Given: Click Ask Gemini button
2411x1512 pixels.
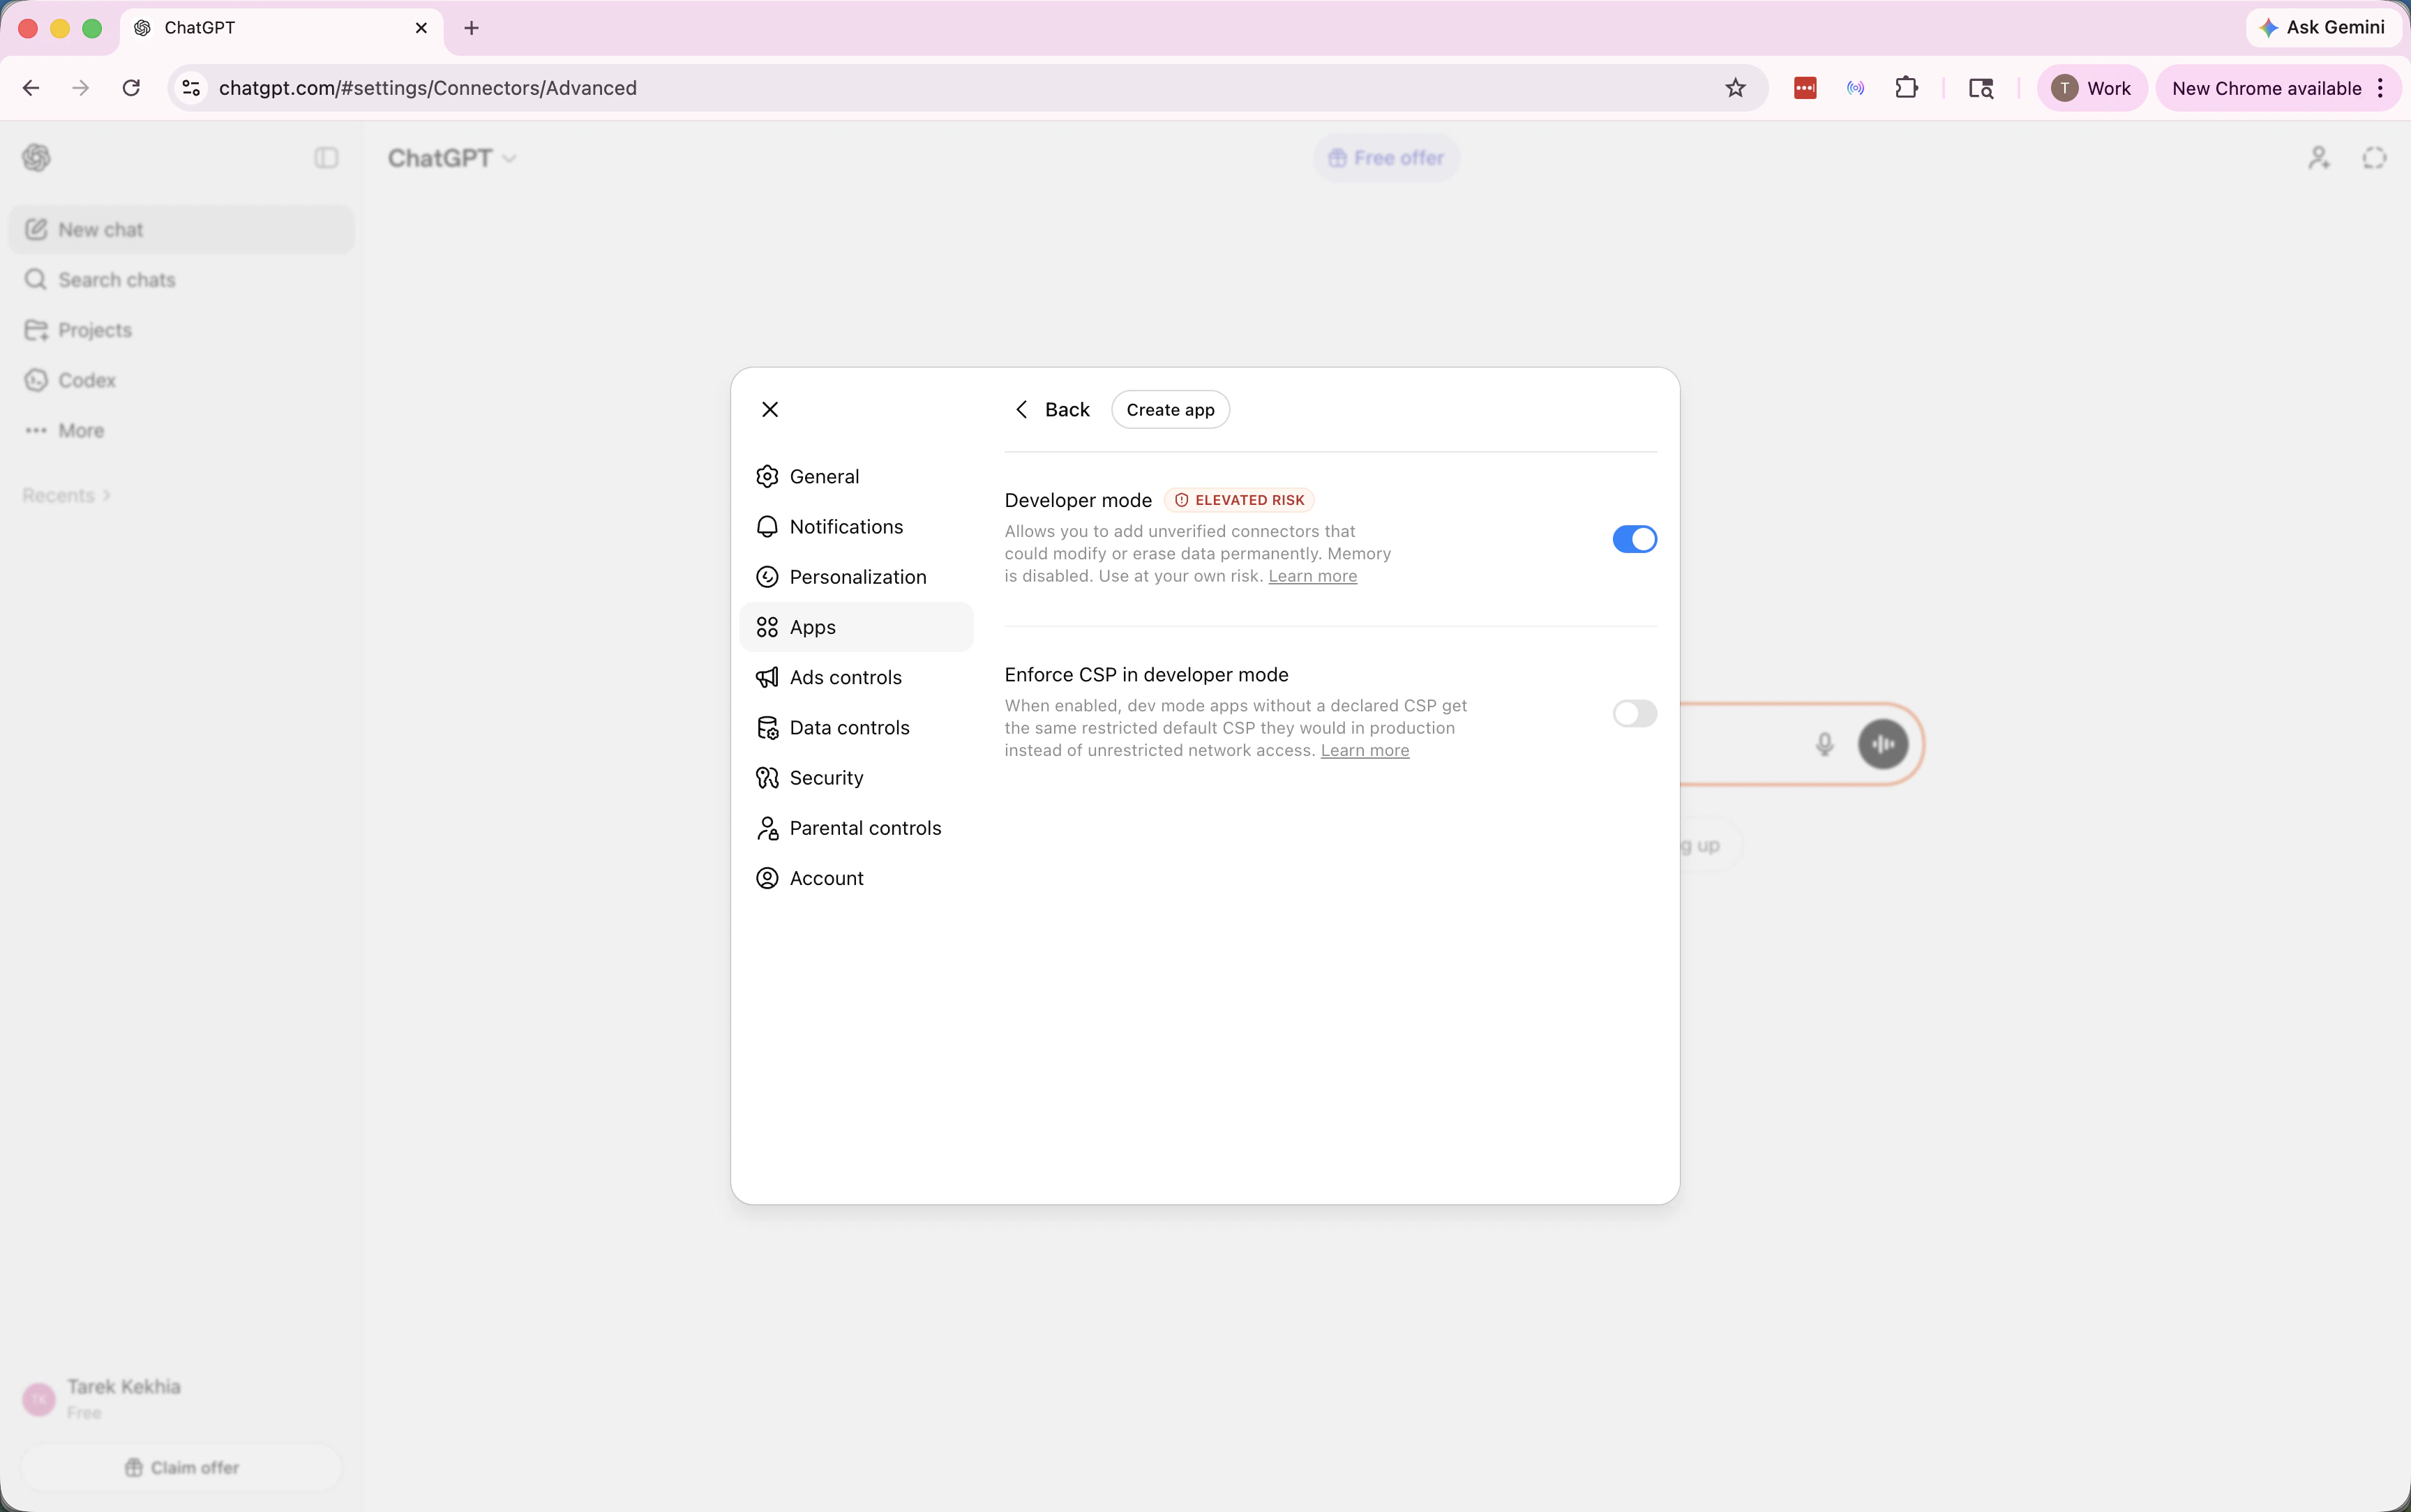Looking at the screenshot, I should [x=2324, y=27].
